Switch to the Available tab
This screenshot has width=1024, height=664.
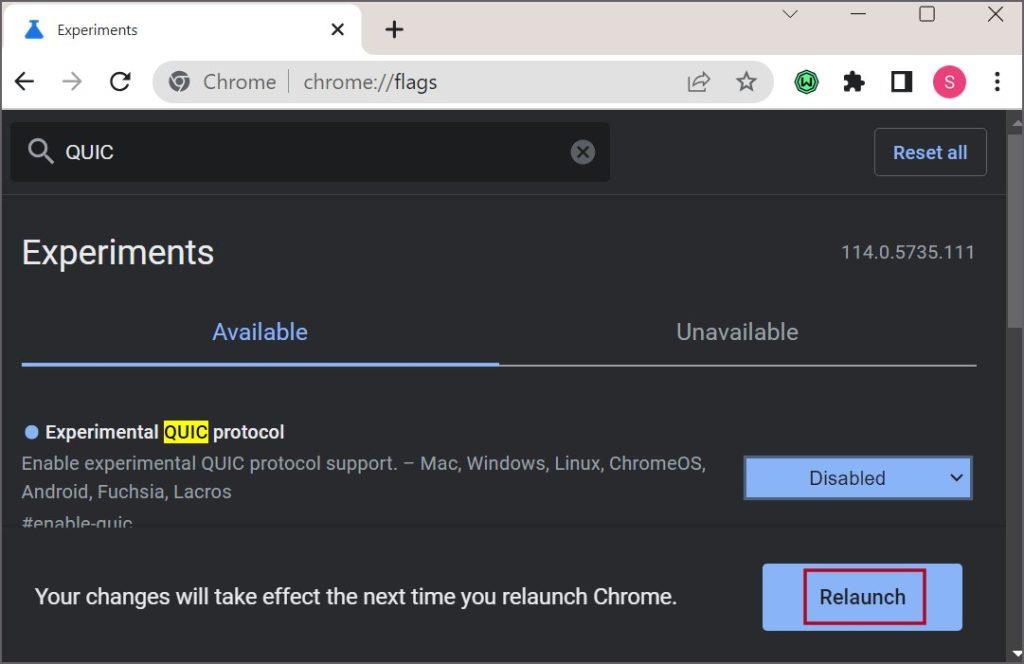click(260, 332)
